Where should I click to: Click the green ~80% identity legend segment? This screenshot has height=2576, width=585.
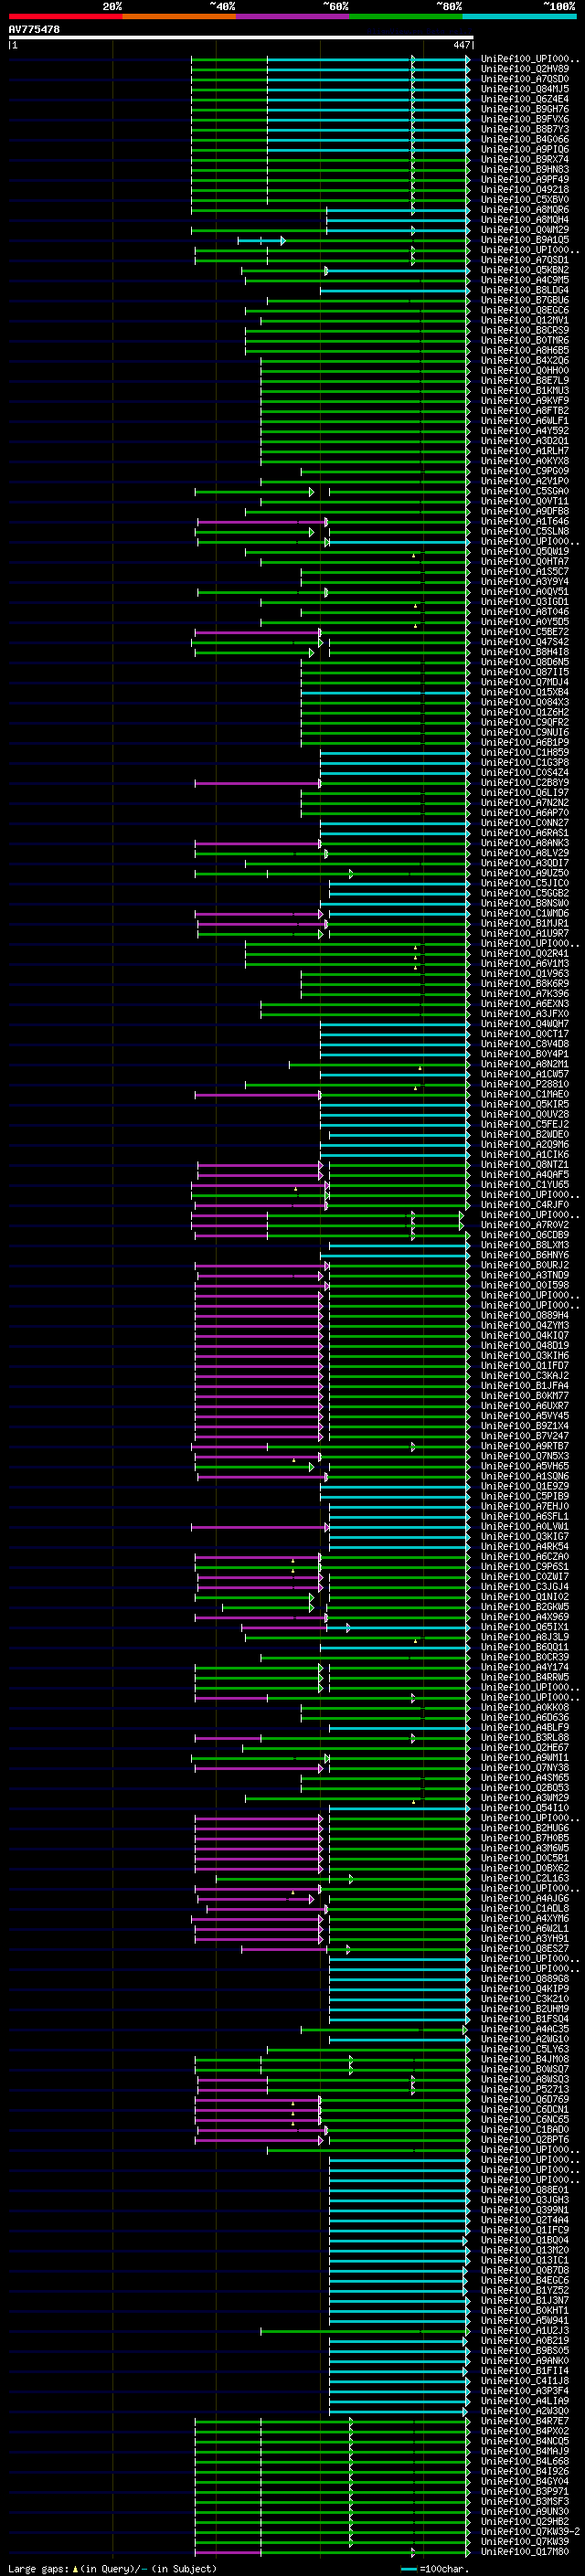[406, 17]
